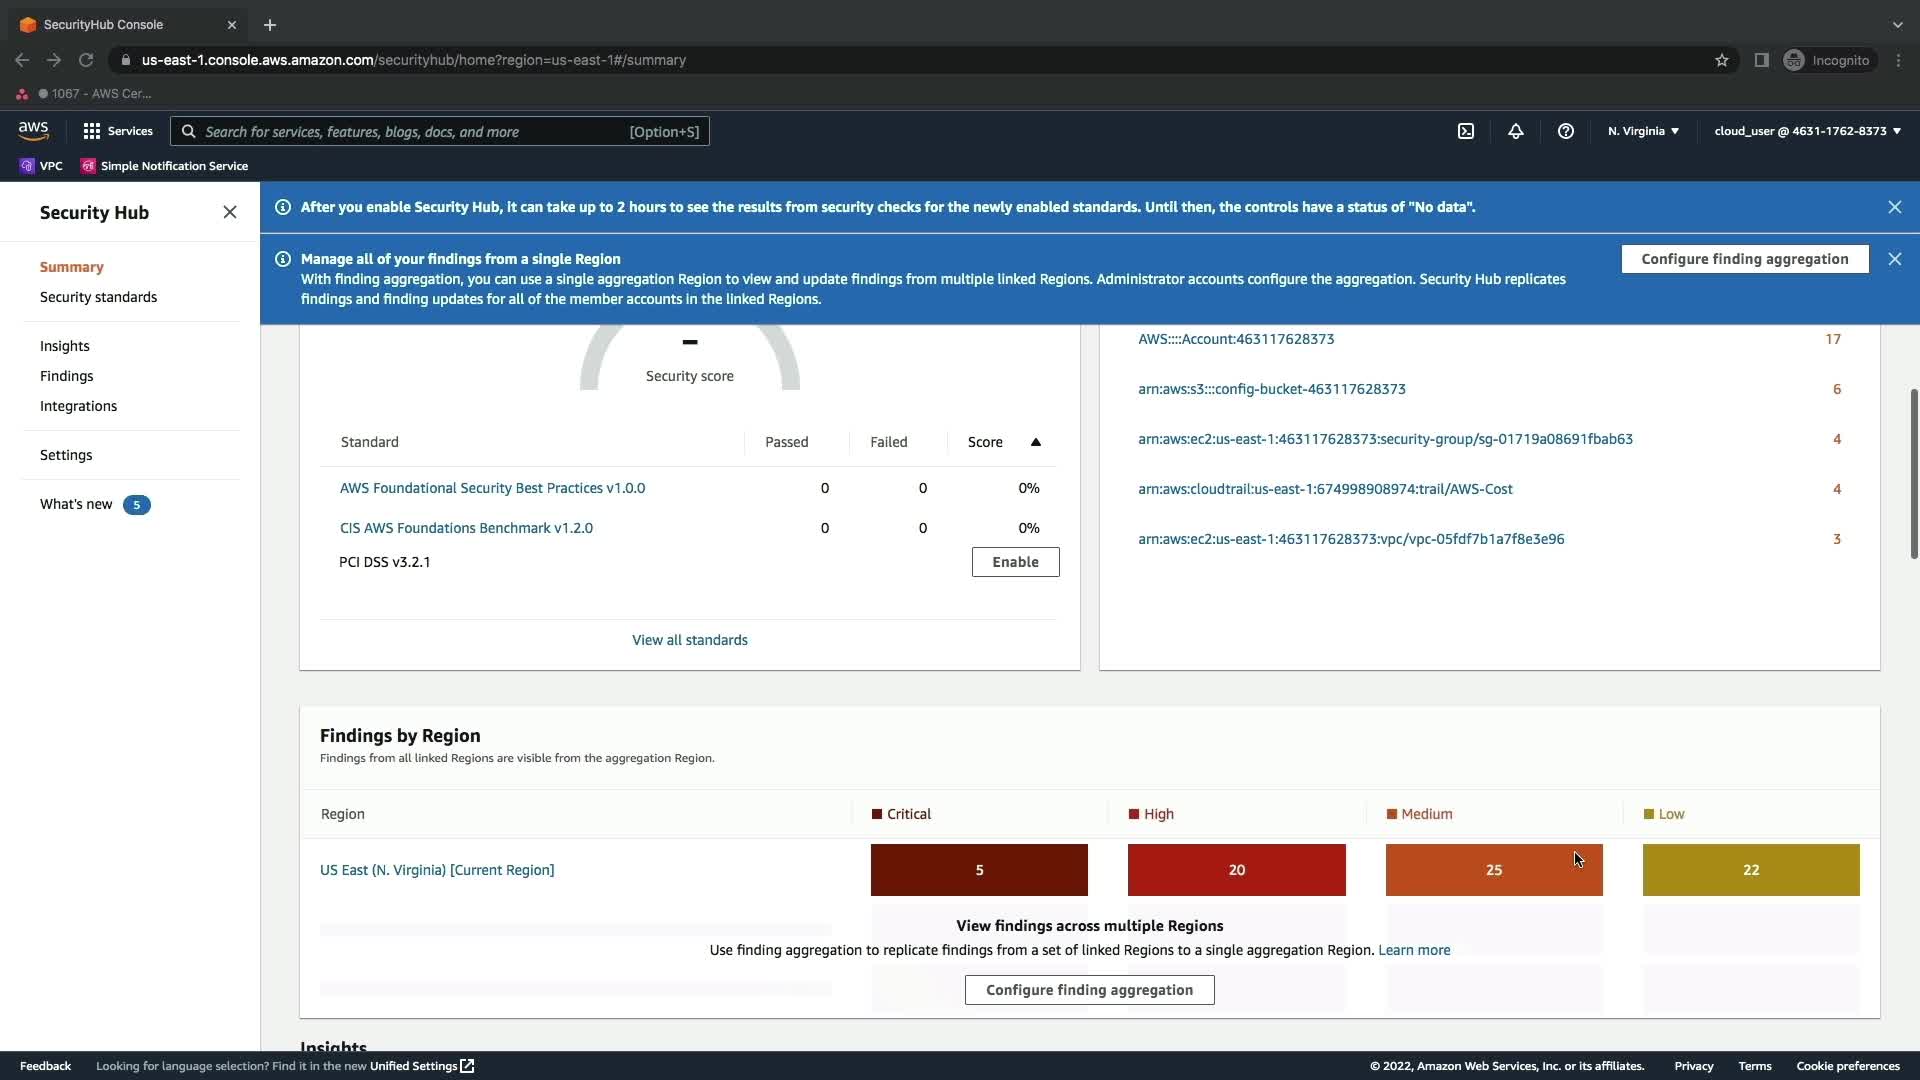The height and width of the screenshot is (1080, 1920).
Task: Go to Findings in sidebar
Action: [x=66, y=376]
